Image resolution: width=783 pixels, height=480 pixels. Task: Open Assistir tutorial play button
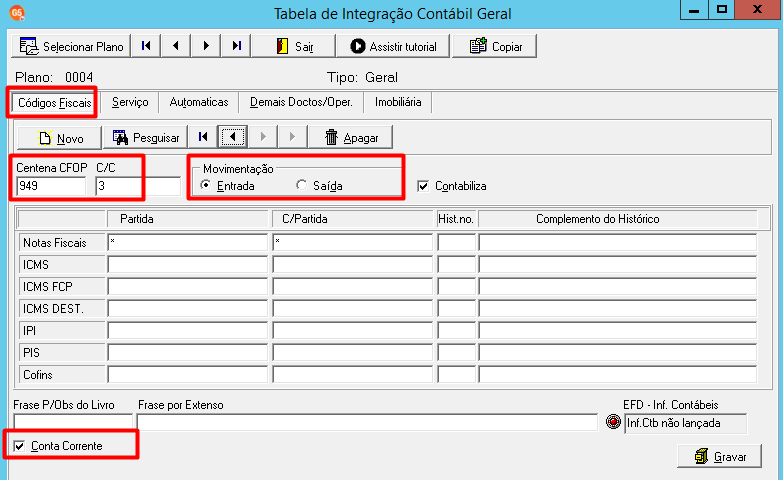point(358,46)
